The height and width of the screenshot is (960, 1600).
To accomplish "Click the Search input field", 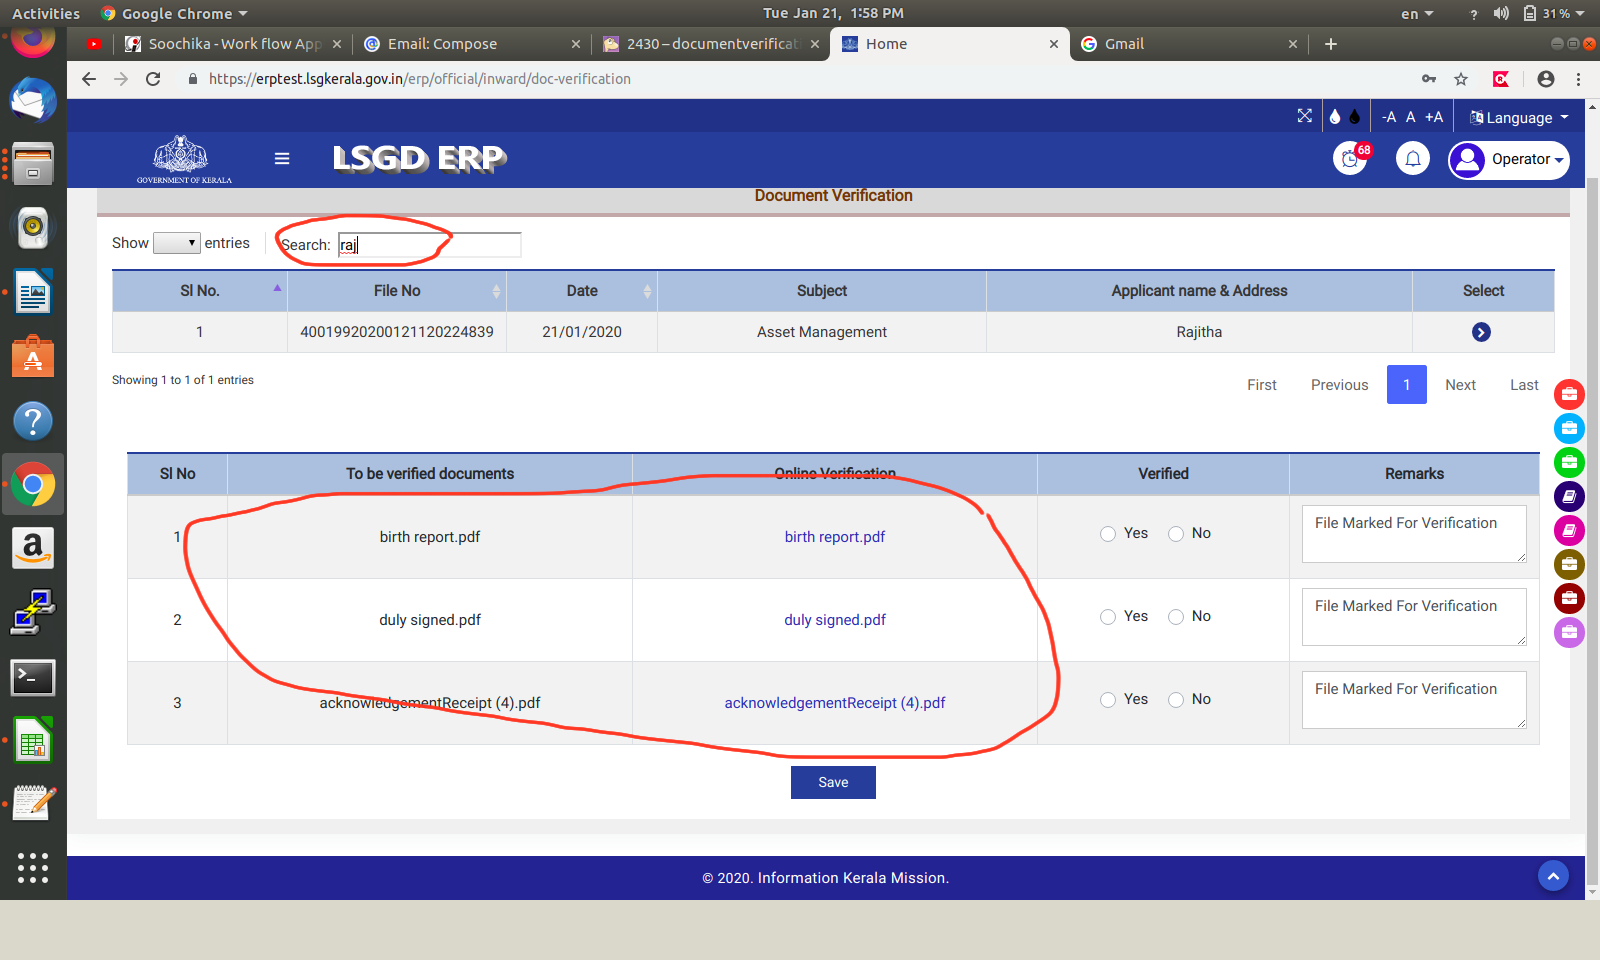I will pos(429,245).
